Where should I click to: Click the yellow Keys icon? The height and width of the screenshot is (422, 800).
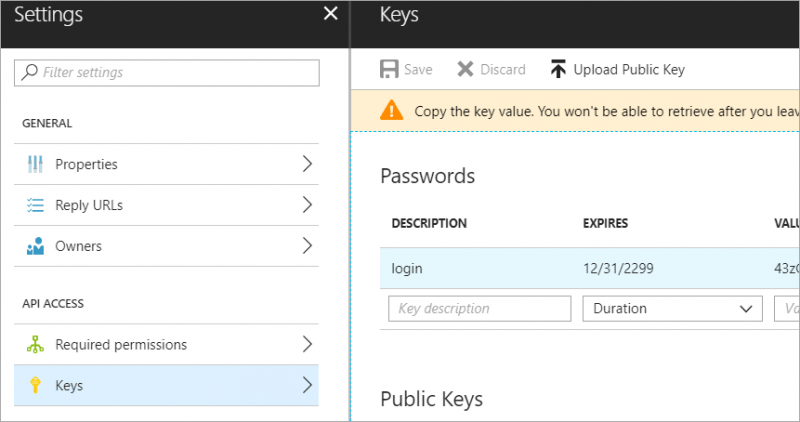pos(35,385)
